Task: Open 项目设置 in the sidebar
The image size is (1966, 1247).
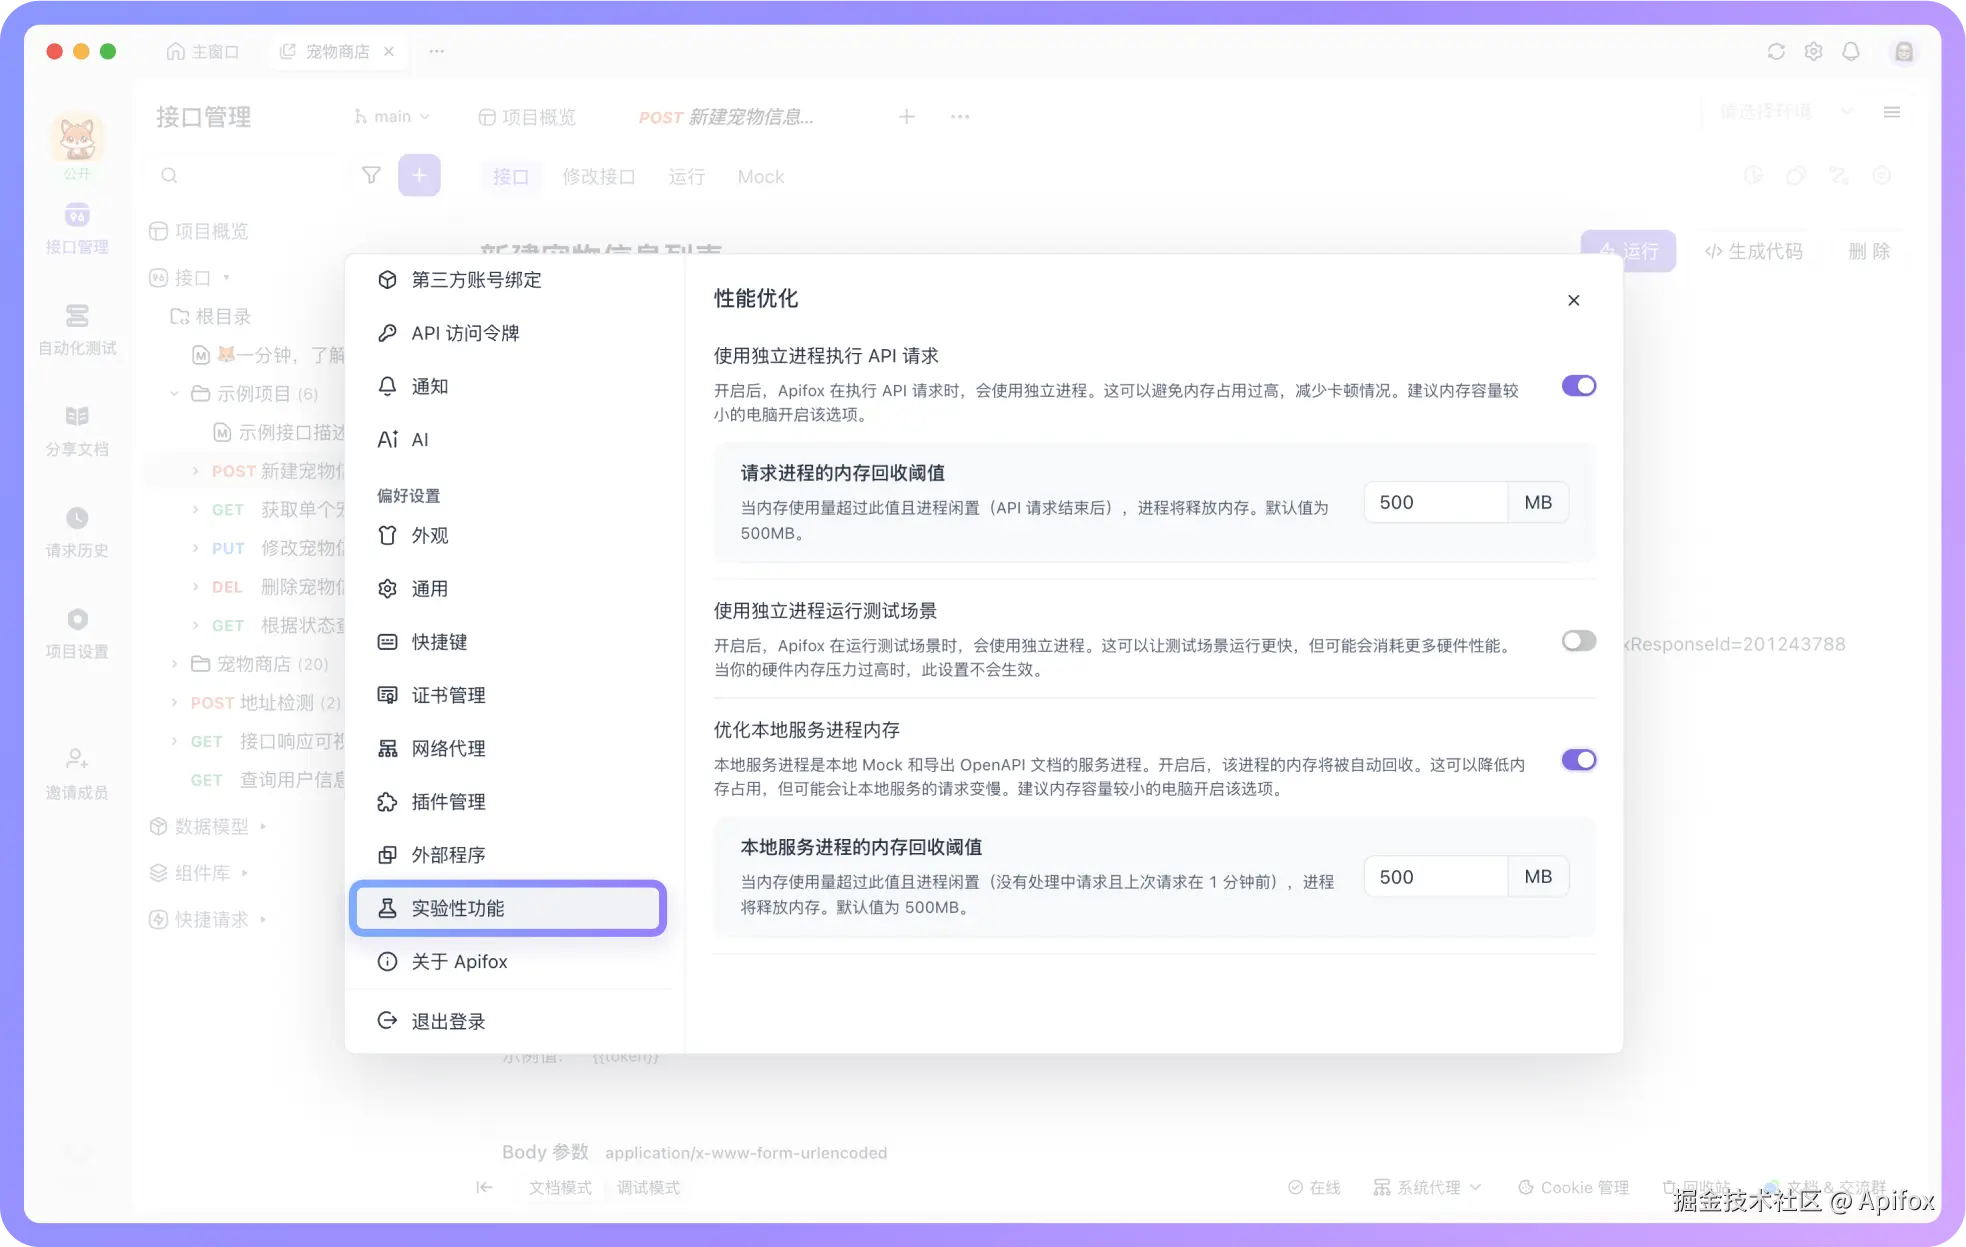Action: click(77, 632)
